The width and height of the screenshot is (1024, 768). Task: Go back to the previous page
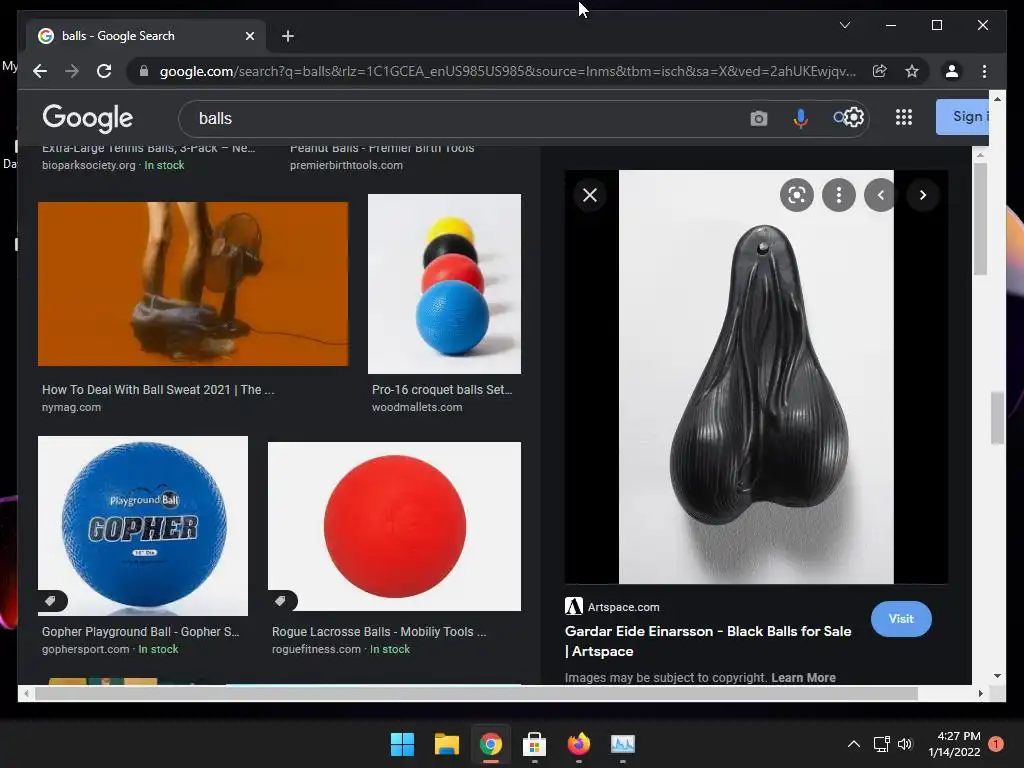[40, 71]
